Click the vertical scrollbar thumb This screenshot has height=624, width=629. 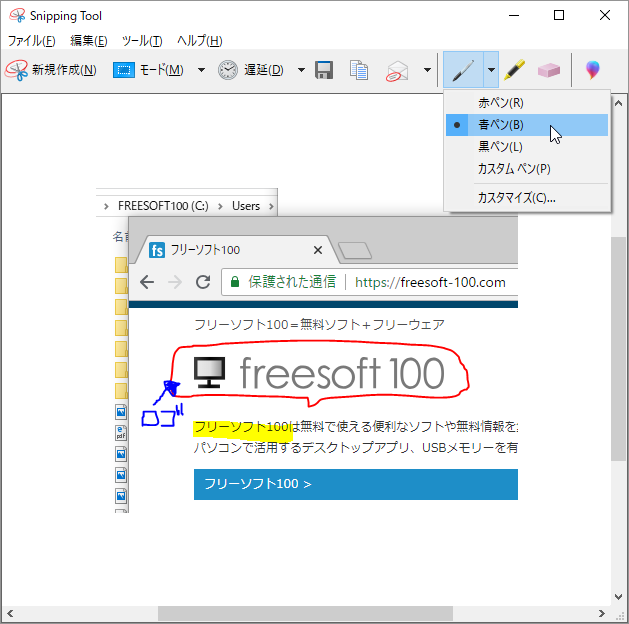[x=619, y=349]
